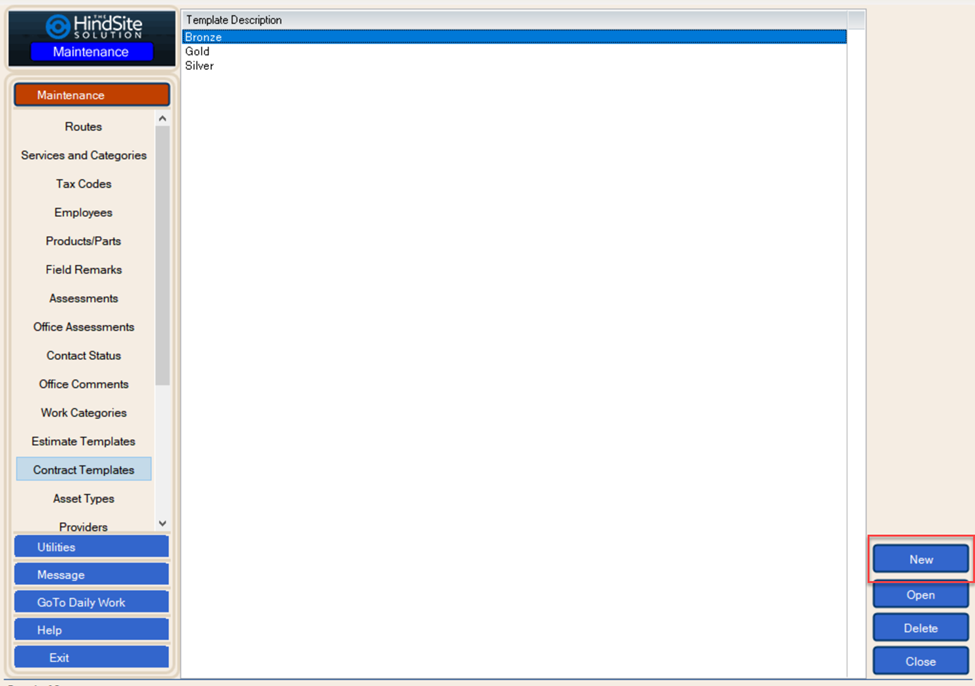Screen dimensions: 975x686
Task: Delete the selected contract template
Action: point(920,628)
